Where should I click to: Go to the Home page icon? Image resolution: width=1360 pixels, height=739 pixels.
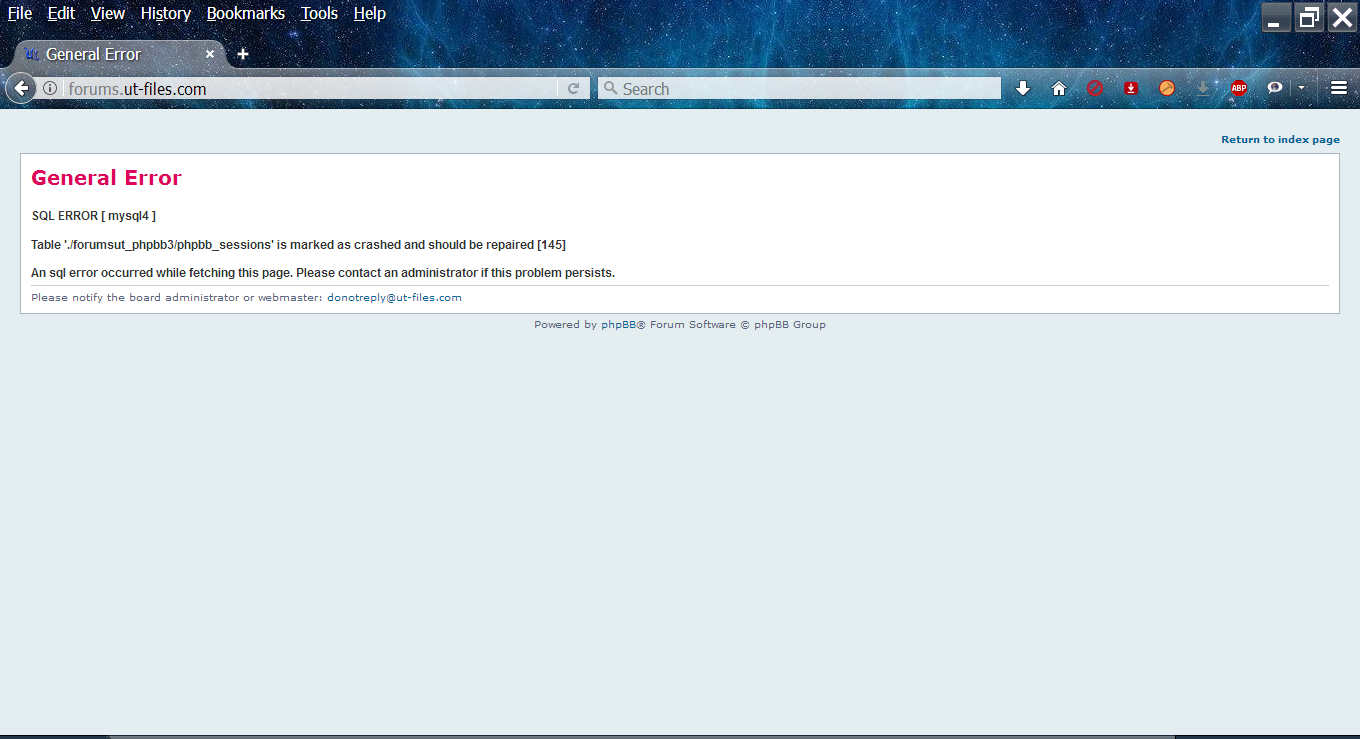tap(1059, 89)
